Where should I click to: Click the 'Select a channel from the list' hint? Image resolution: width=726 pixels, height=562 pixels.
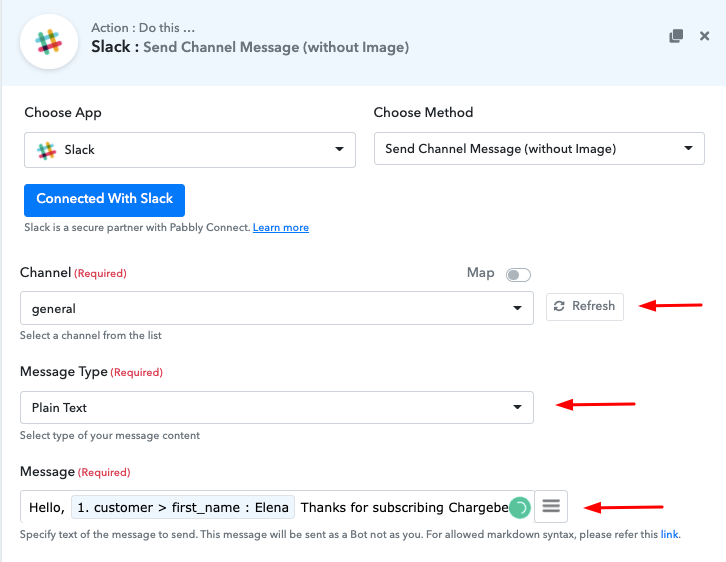[91, 335]
